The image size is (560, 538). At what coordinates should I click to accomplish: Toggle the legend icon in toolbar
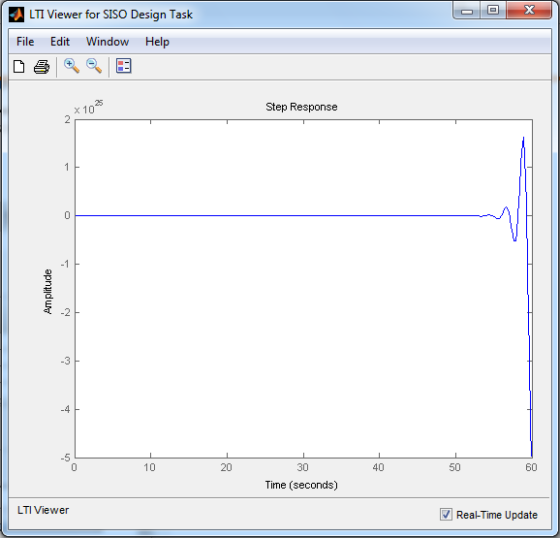click(x=124, y=66)
